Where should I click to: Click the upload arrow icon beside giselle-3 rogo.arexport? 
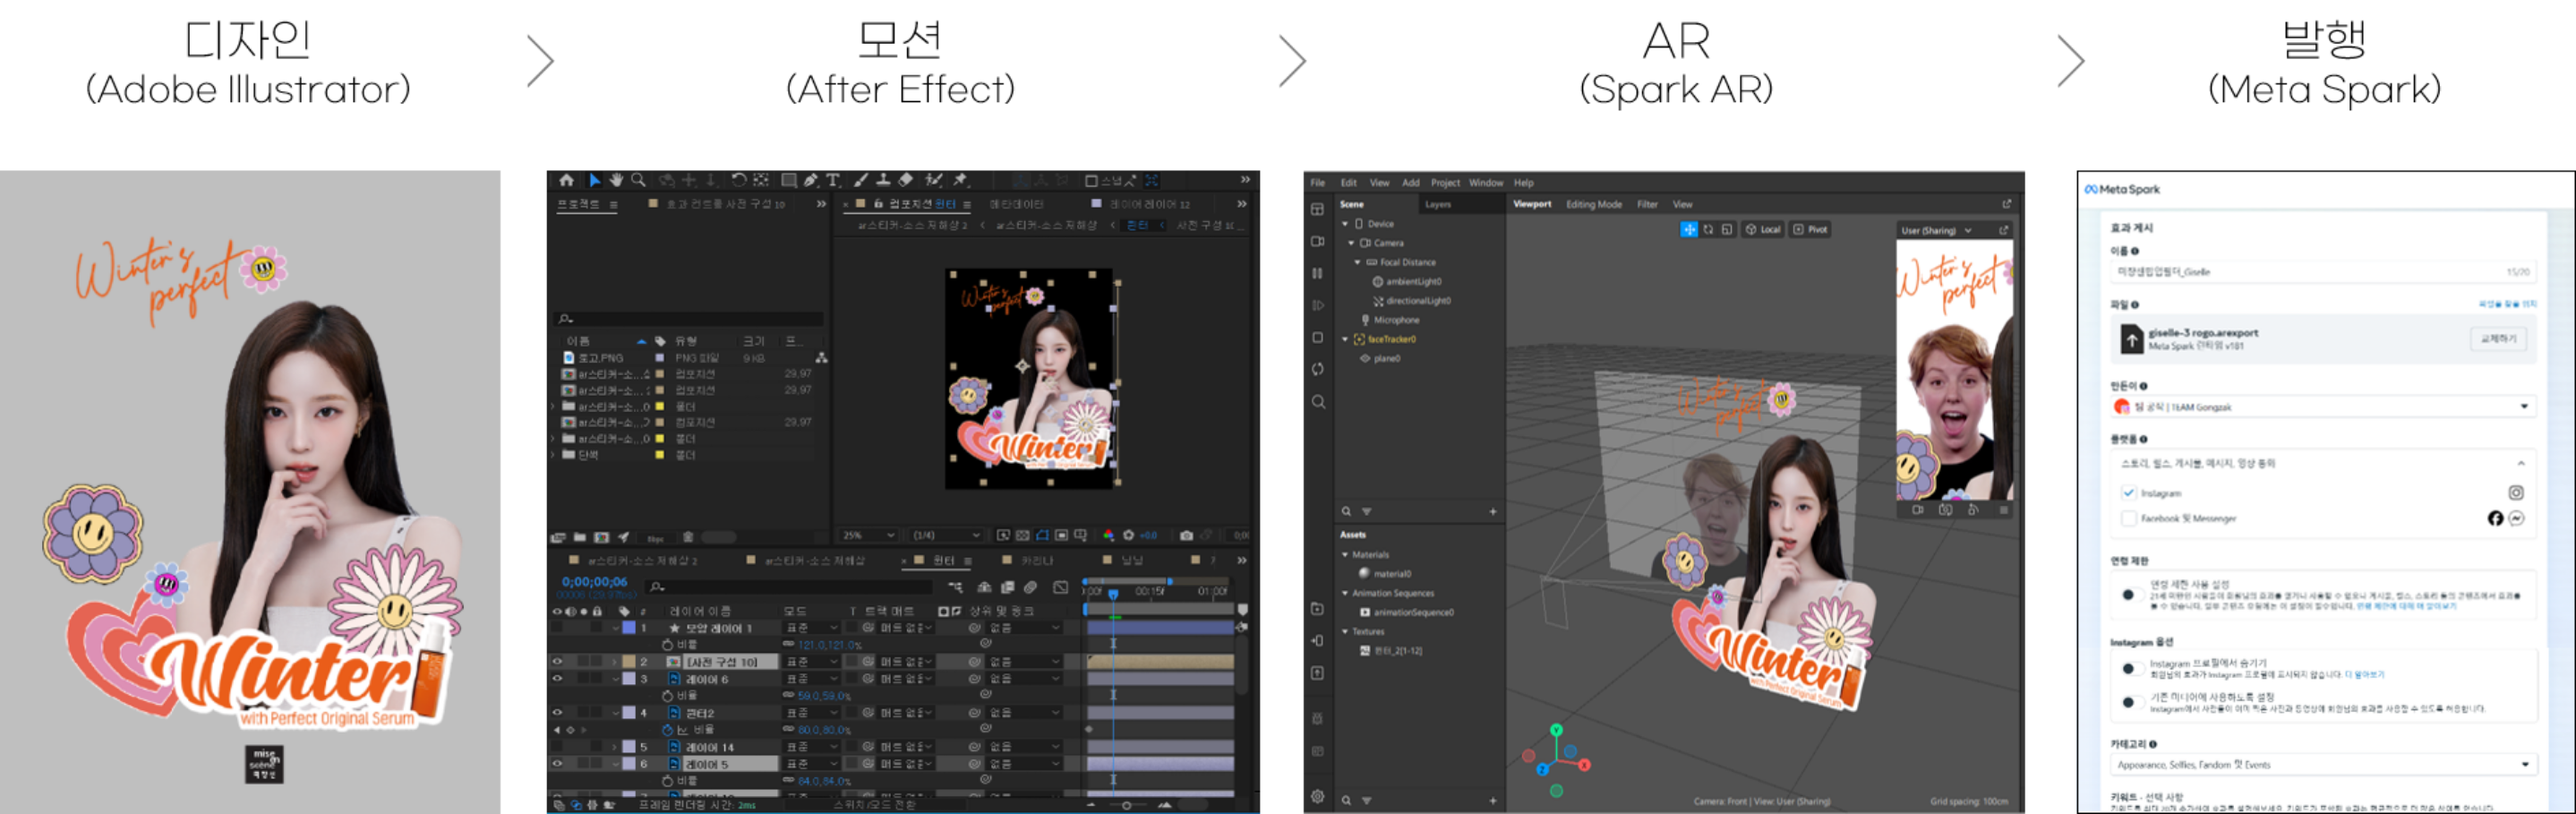pyautogui.click(x=2131, y=341)
